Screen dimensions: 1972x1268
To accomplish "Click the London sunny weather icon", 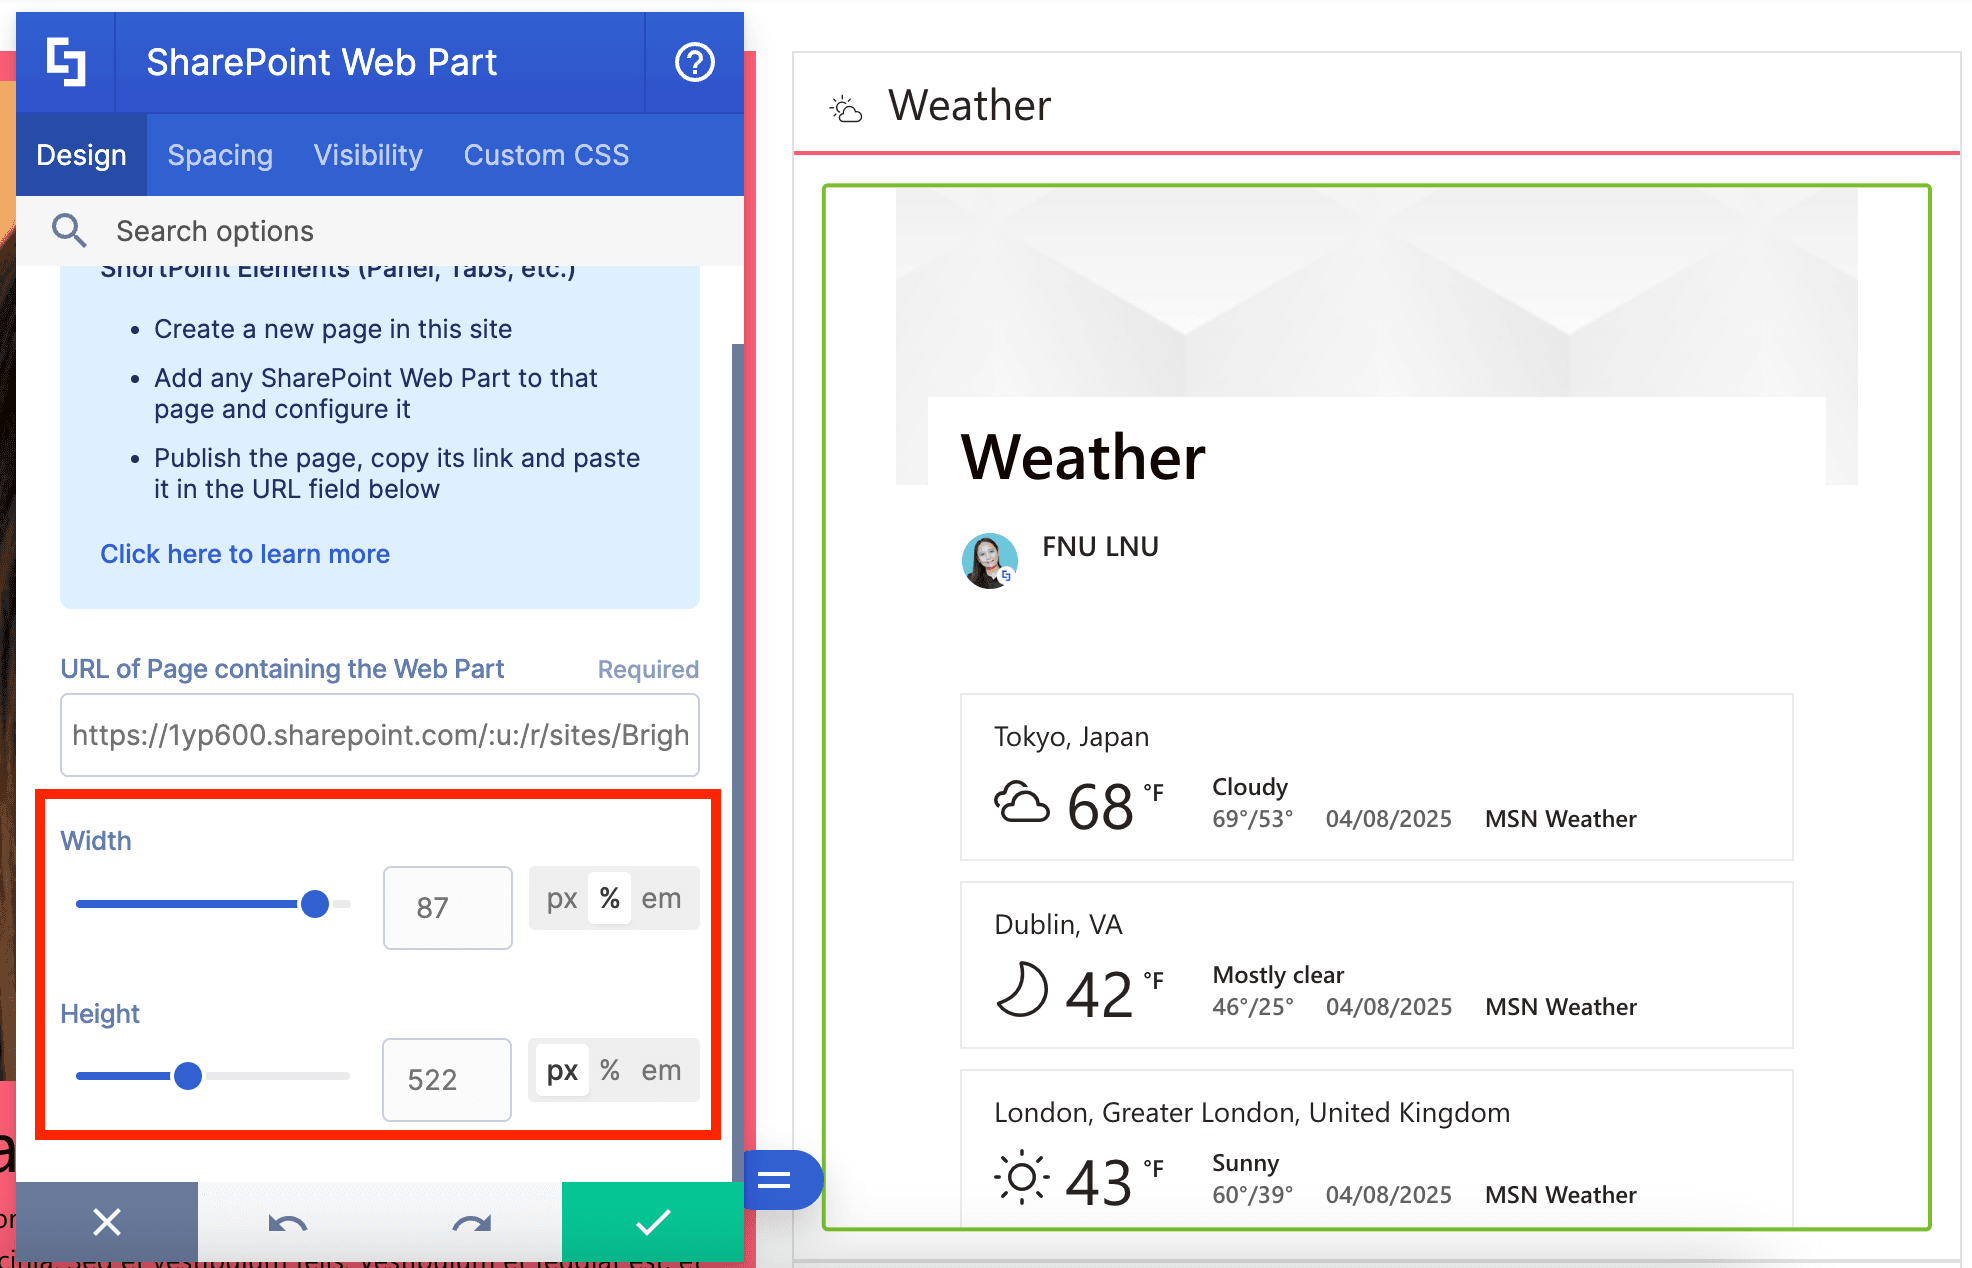I will point(1021,1178).
